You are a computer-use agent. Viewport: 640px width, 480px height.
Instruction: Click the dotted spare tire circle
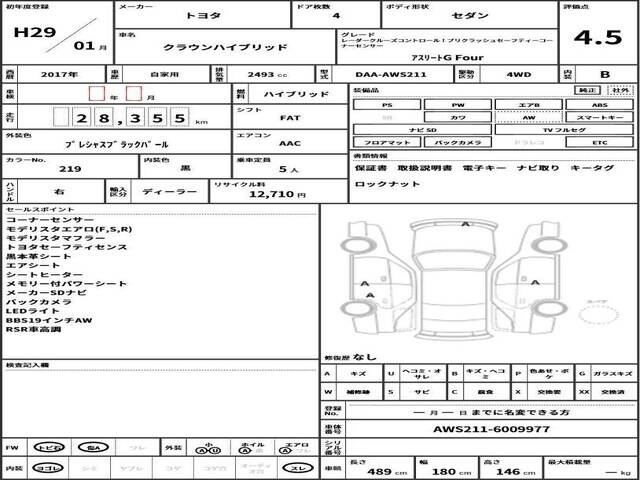tap(599, 312)
